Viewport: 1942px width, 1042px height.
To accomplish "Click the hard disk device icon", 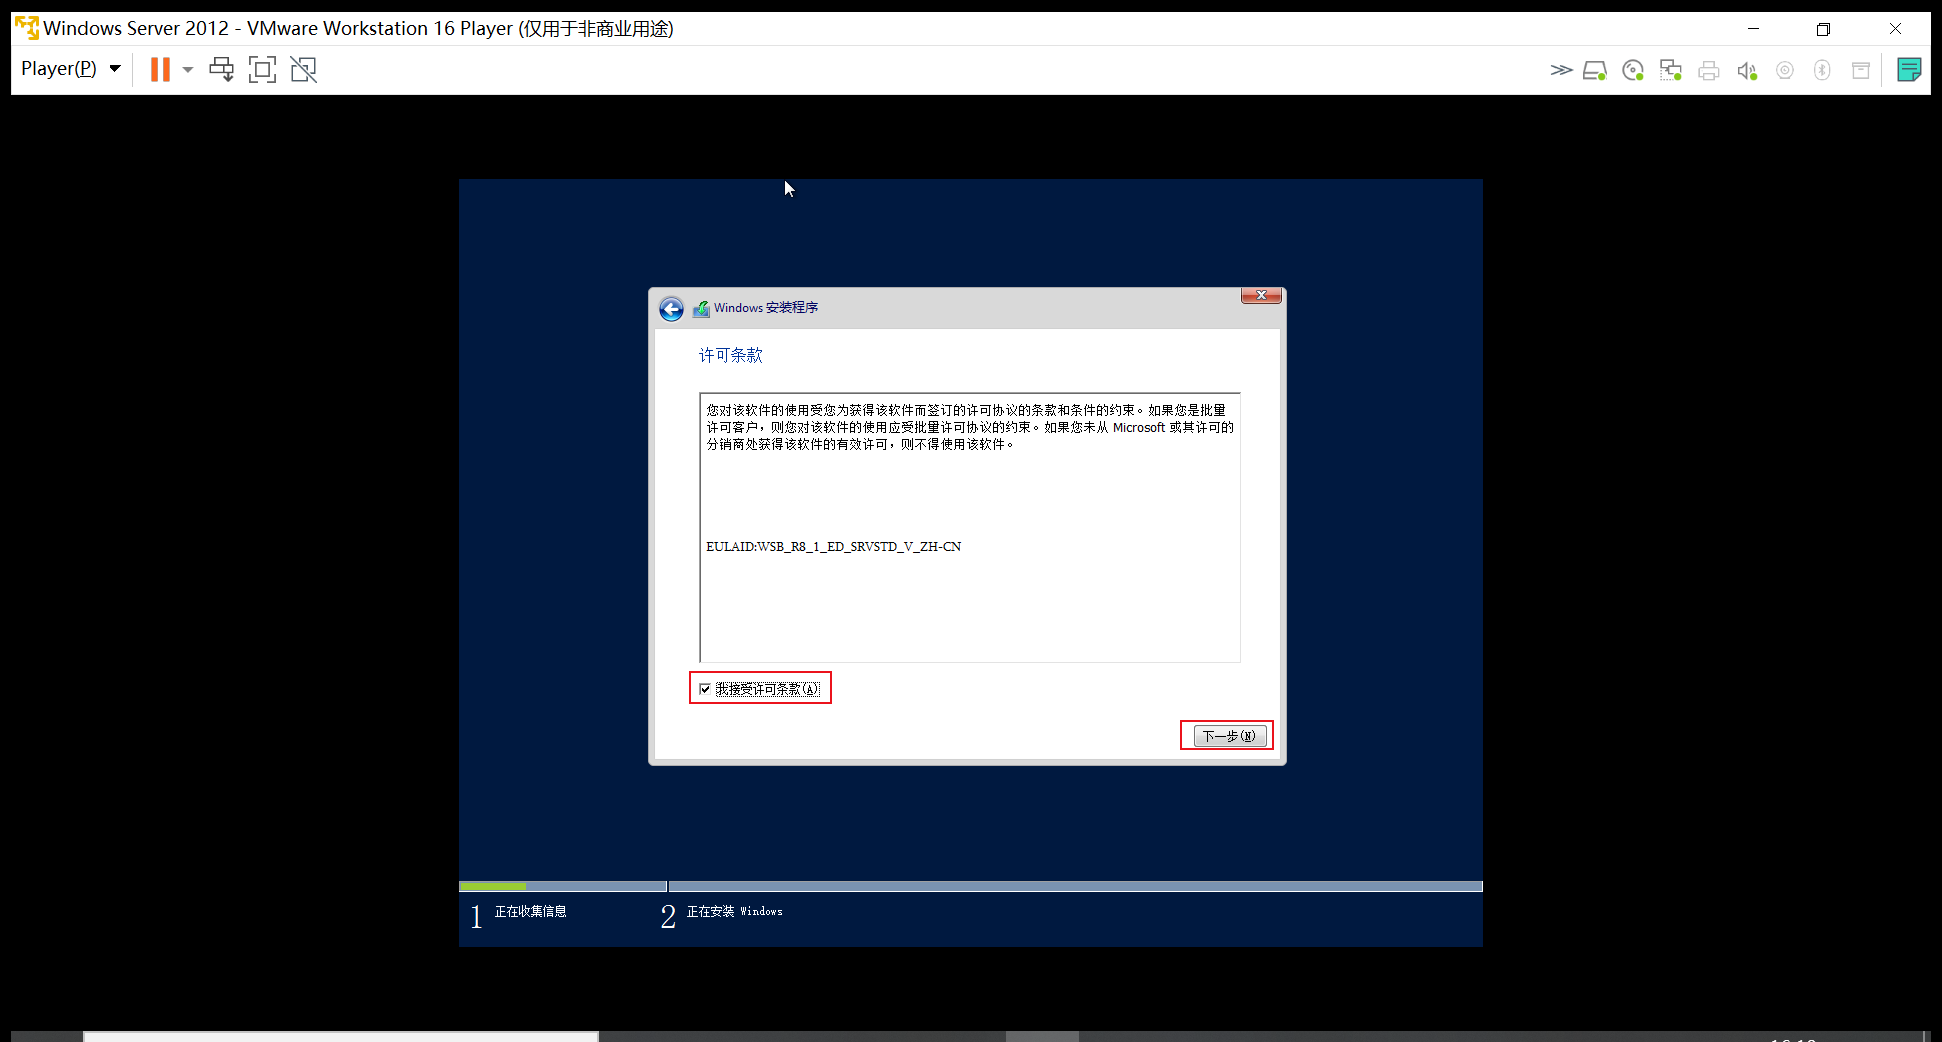I will [x=1595, y=70].
